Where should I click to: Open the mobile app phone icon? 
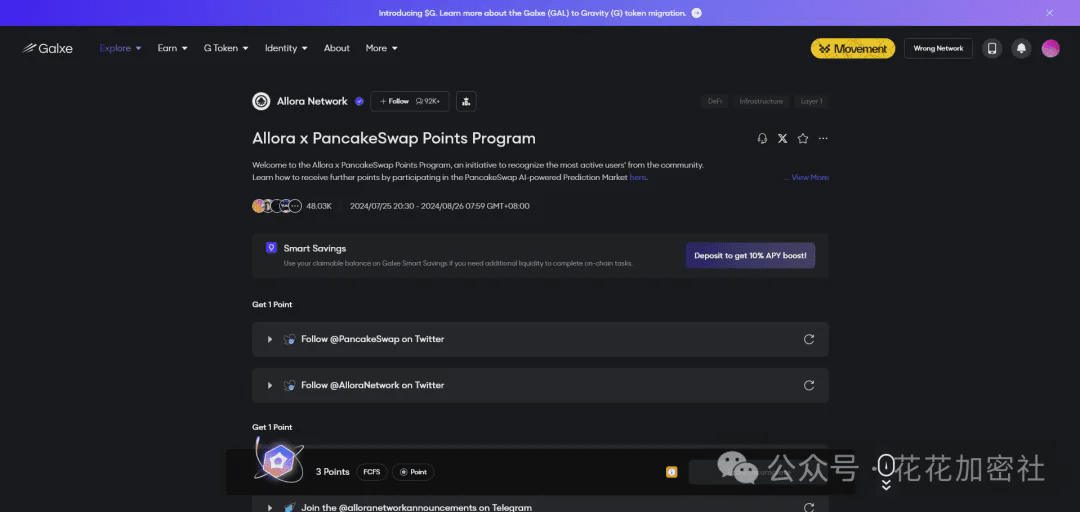click(x=992, y=48)
